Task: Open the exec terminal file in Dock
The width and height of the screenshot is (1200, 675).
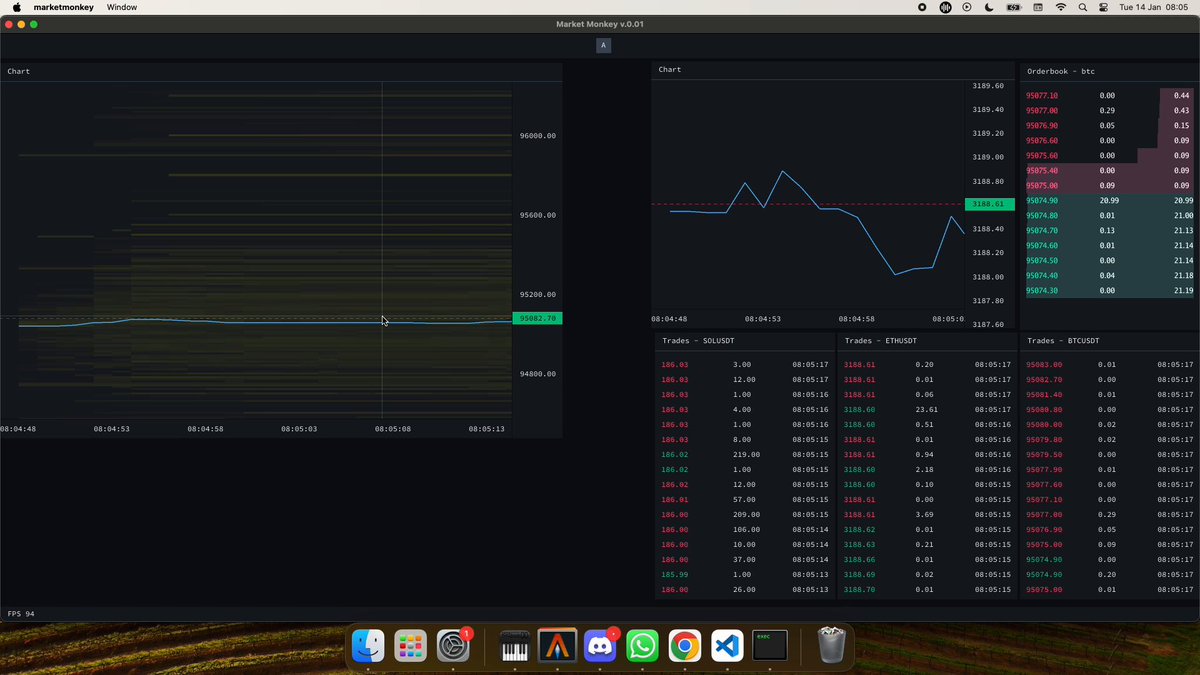Action: [x=770, y=645]
